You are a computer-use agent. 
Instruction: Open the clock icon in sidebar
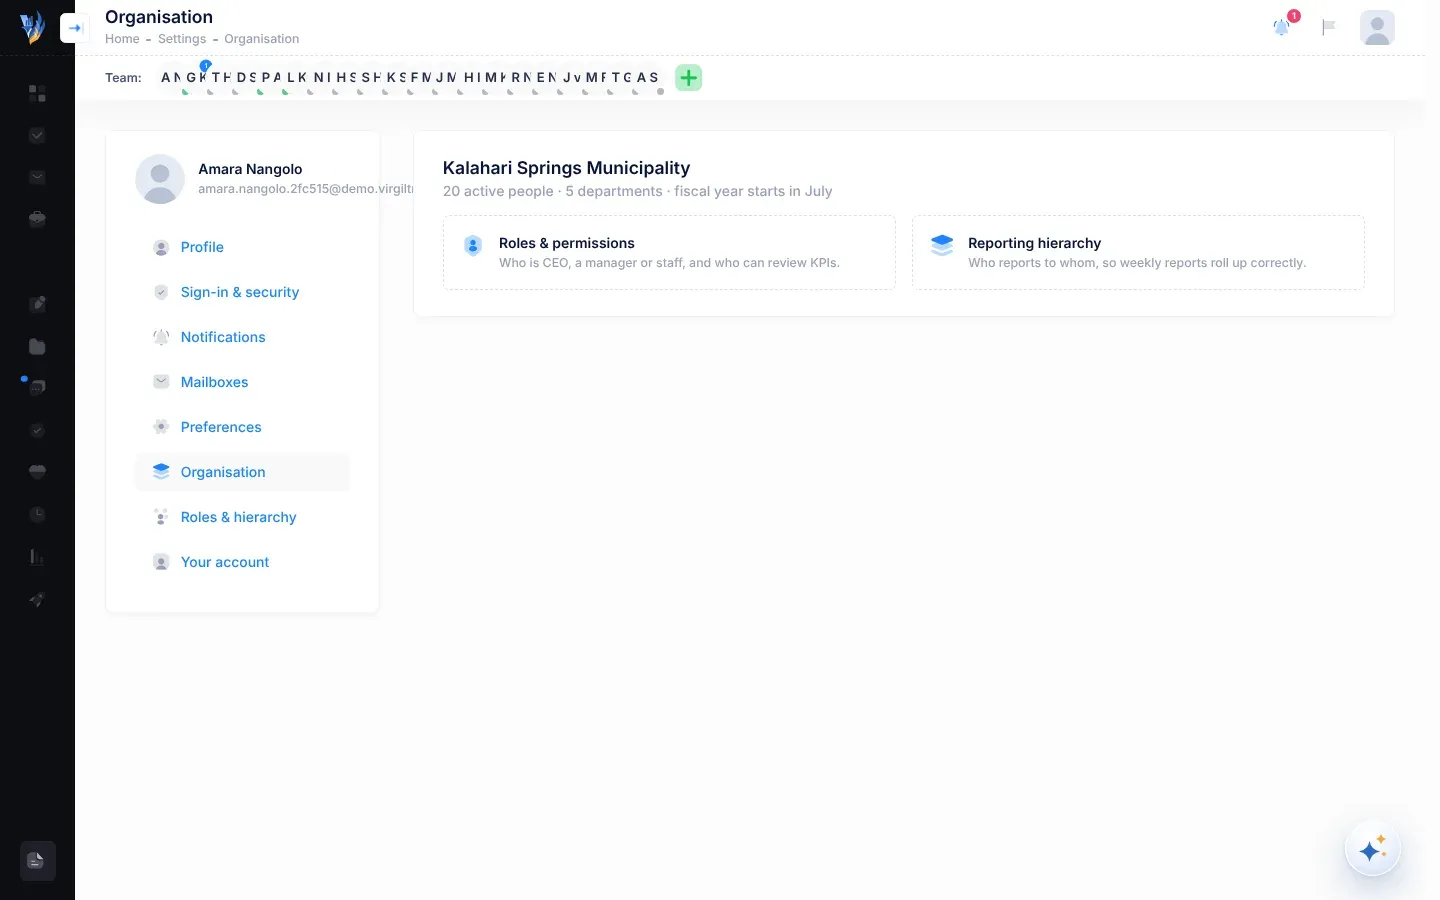[37, 514]
